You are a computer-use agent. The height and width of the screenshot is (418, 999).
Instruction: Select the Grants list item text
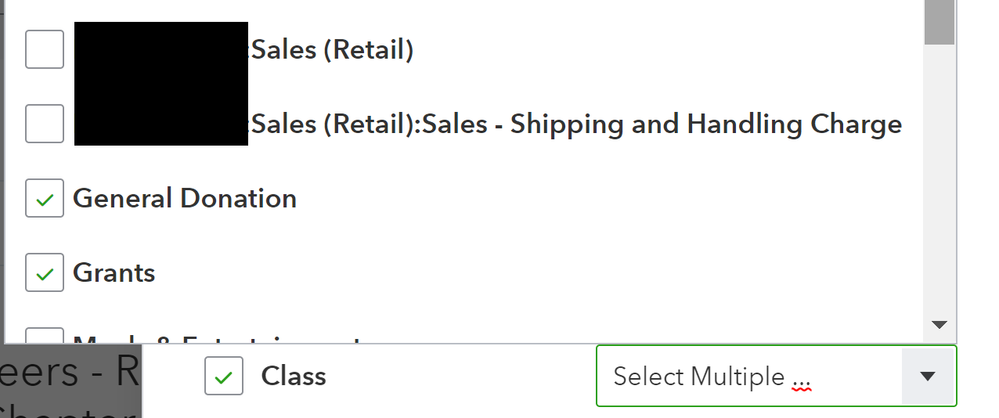[x=114, y=272]
